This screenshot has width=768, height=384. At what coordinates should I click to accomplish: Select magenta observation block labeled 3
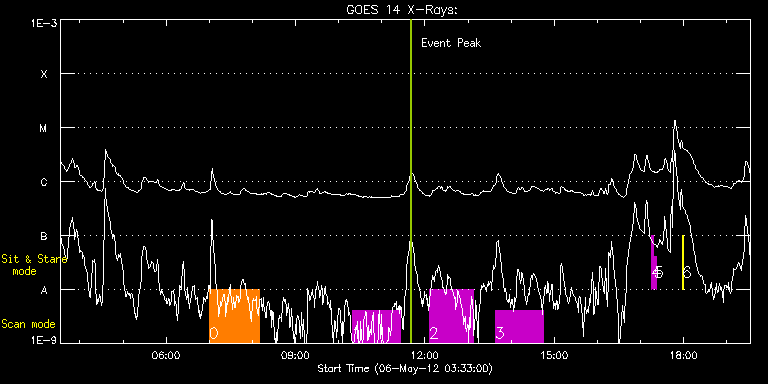point(519,326)
